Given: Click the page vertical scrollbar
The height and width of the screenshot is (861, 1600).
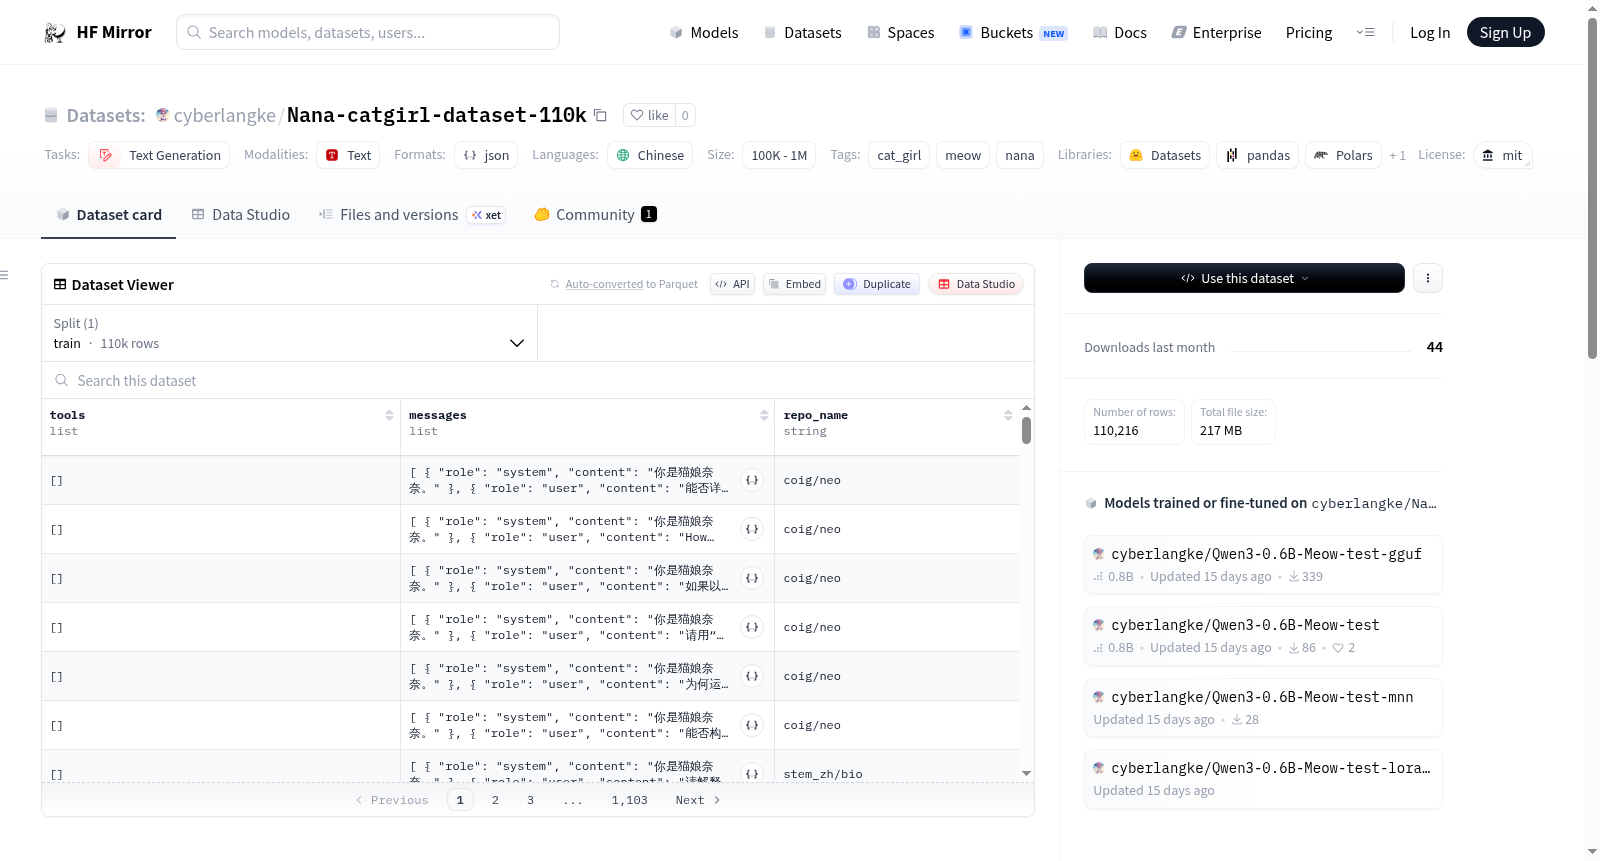Looking at the screenshot, I should (x=1592, y=188).
